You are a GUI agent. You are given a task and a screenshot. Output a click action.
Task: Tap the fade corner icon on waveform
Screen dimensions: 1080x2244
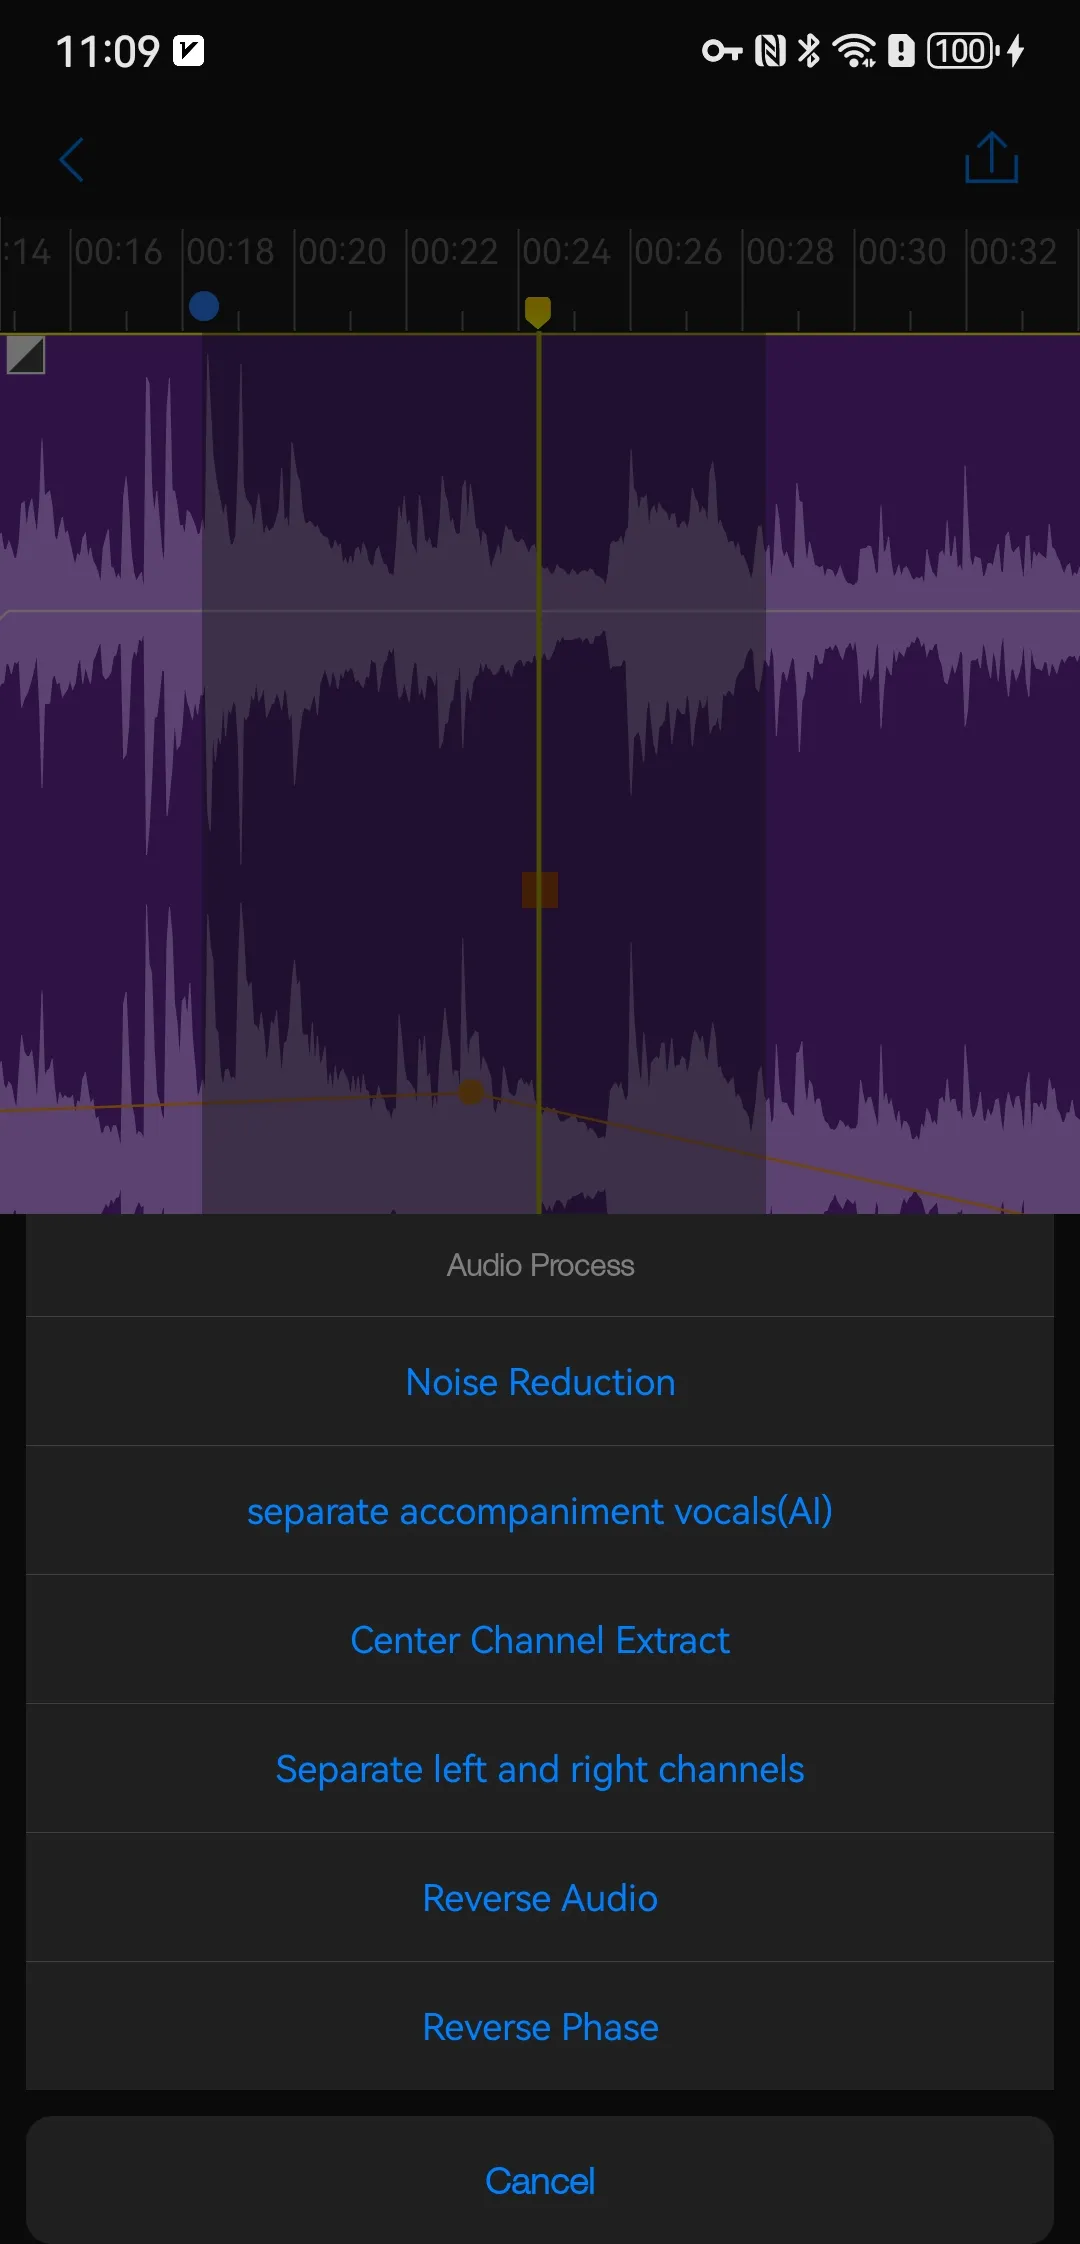[26, 355]
